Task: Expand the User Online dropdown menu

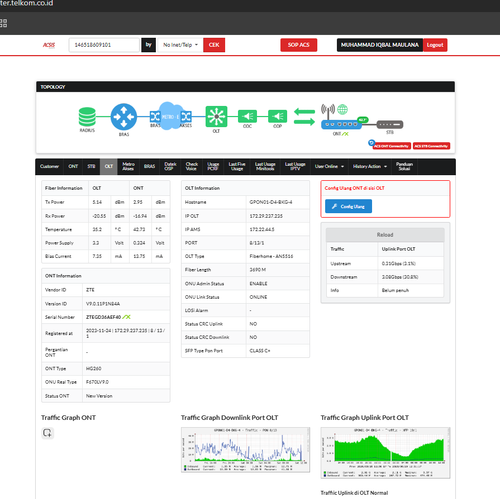Action: pyautogui.click(x=329, y=166)
